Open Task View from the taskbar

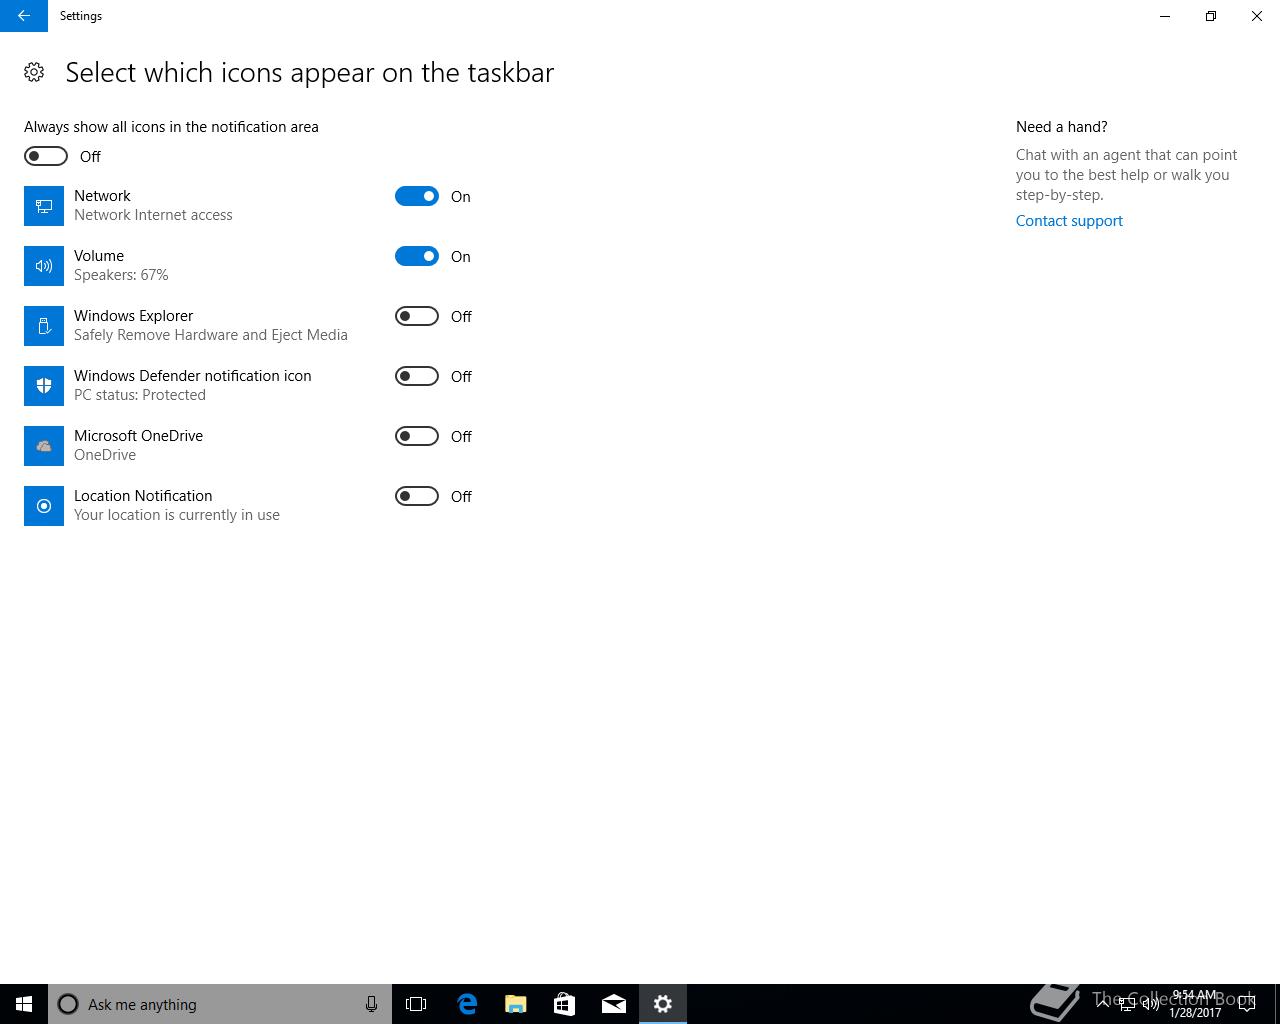[416, 1004]
